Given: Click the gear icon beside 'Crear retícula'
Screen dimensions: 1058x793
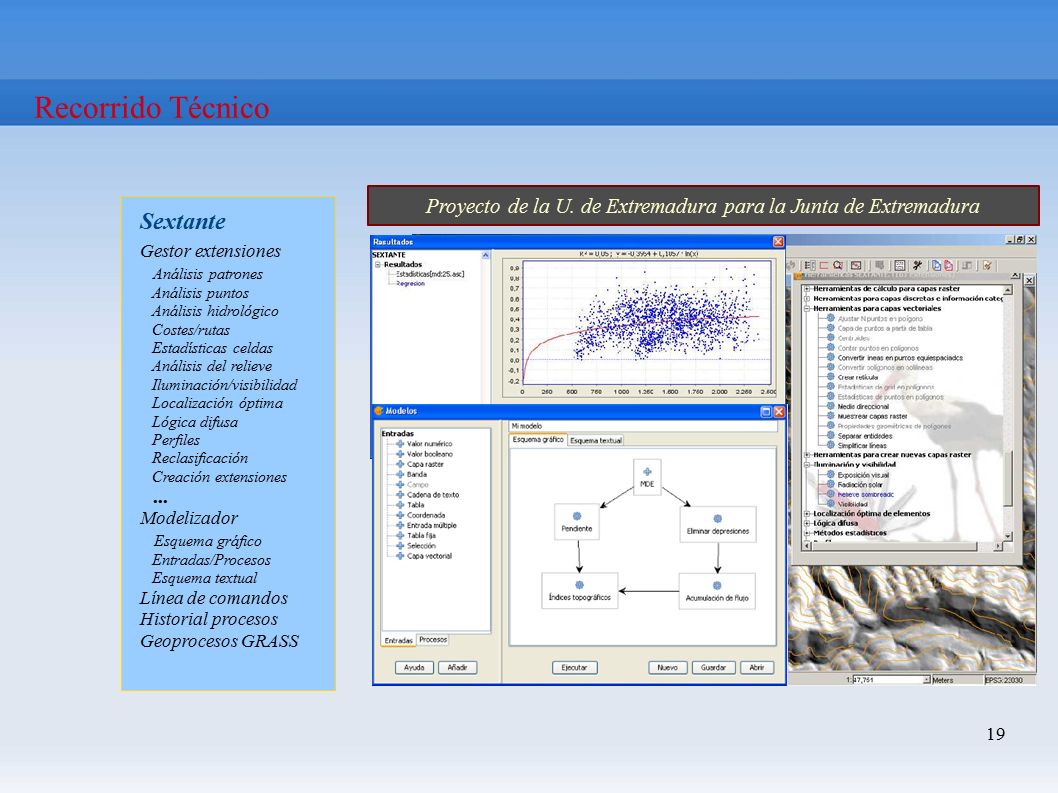Looking at the screenshot, I should 831,377.
